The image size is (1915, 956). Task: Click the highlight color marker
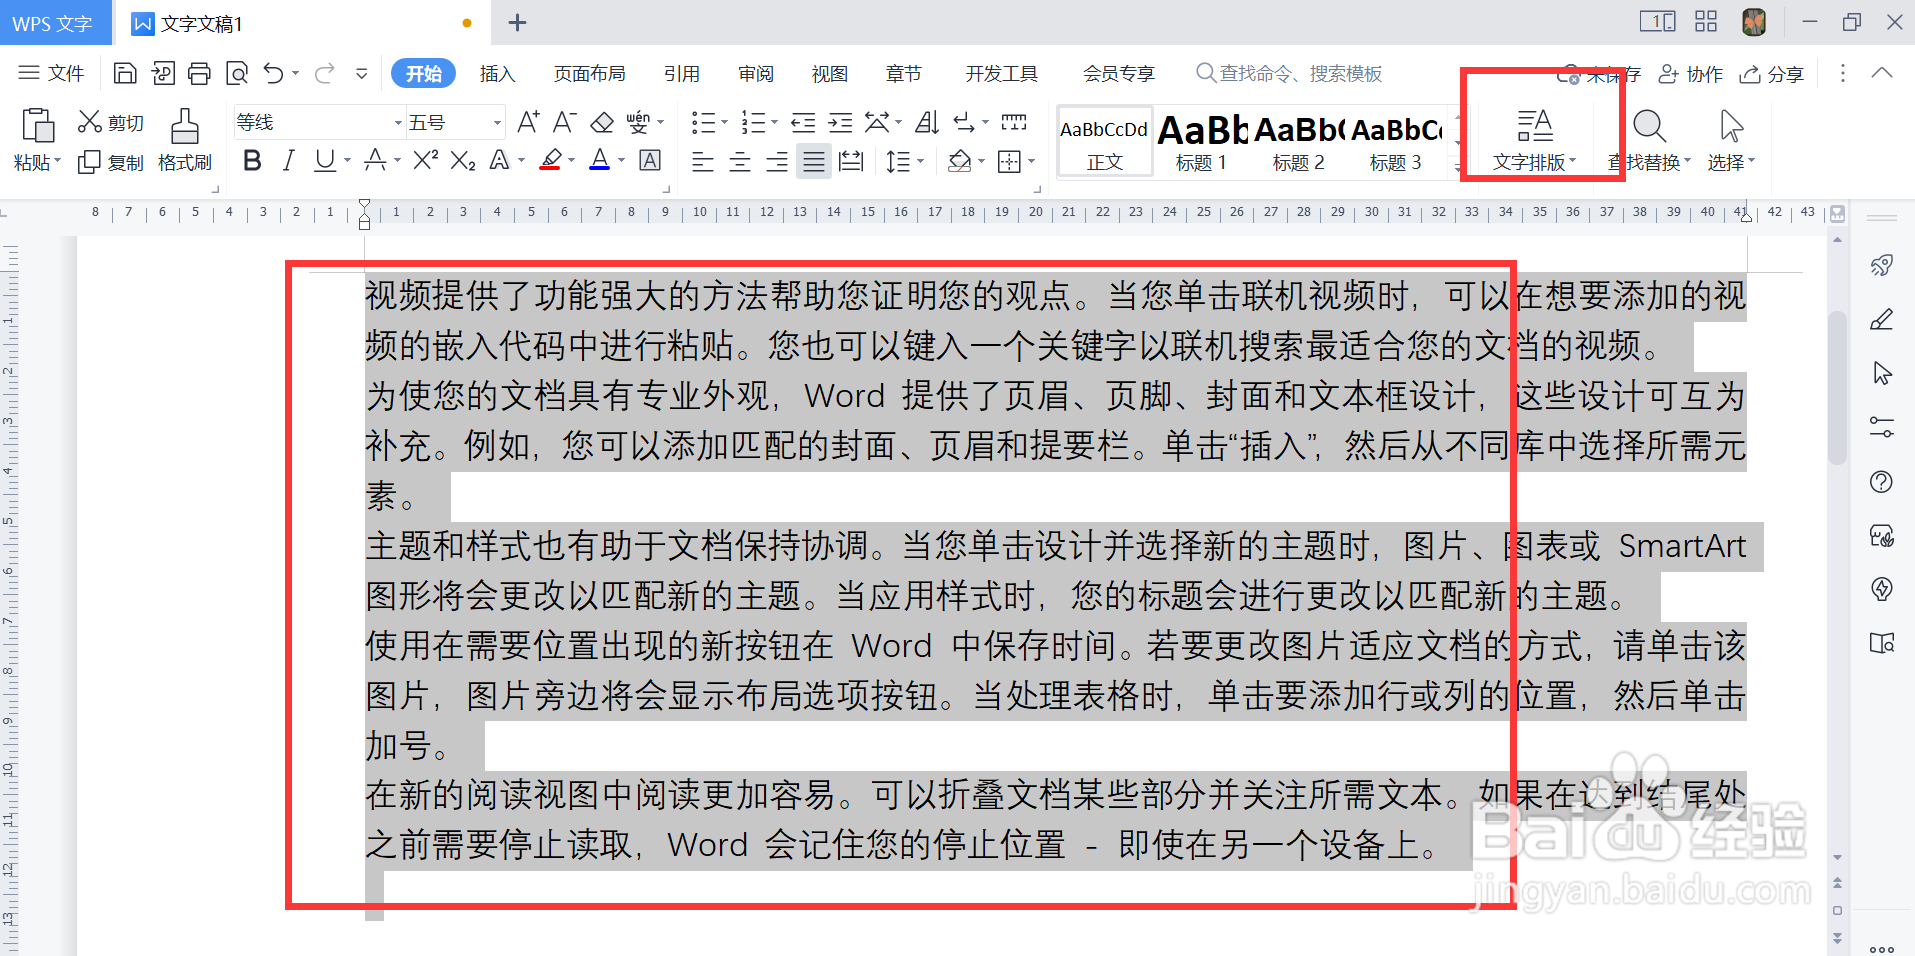551,160
